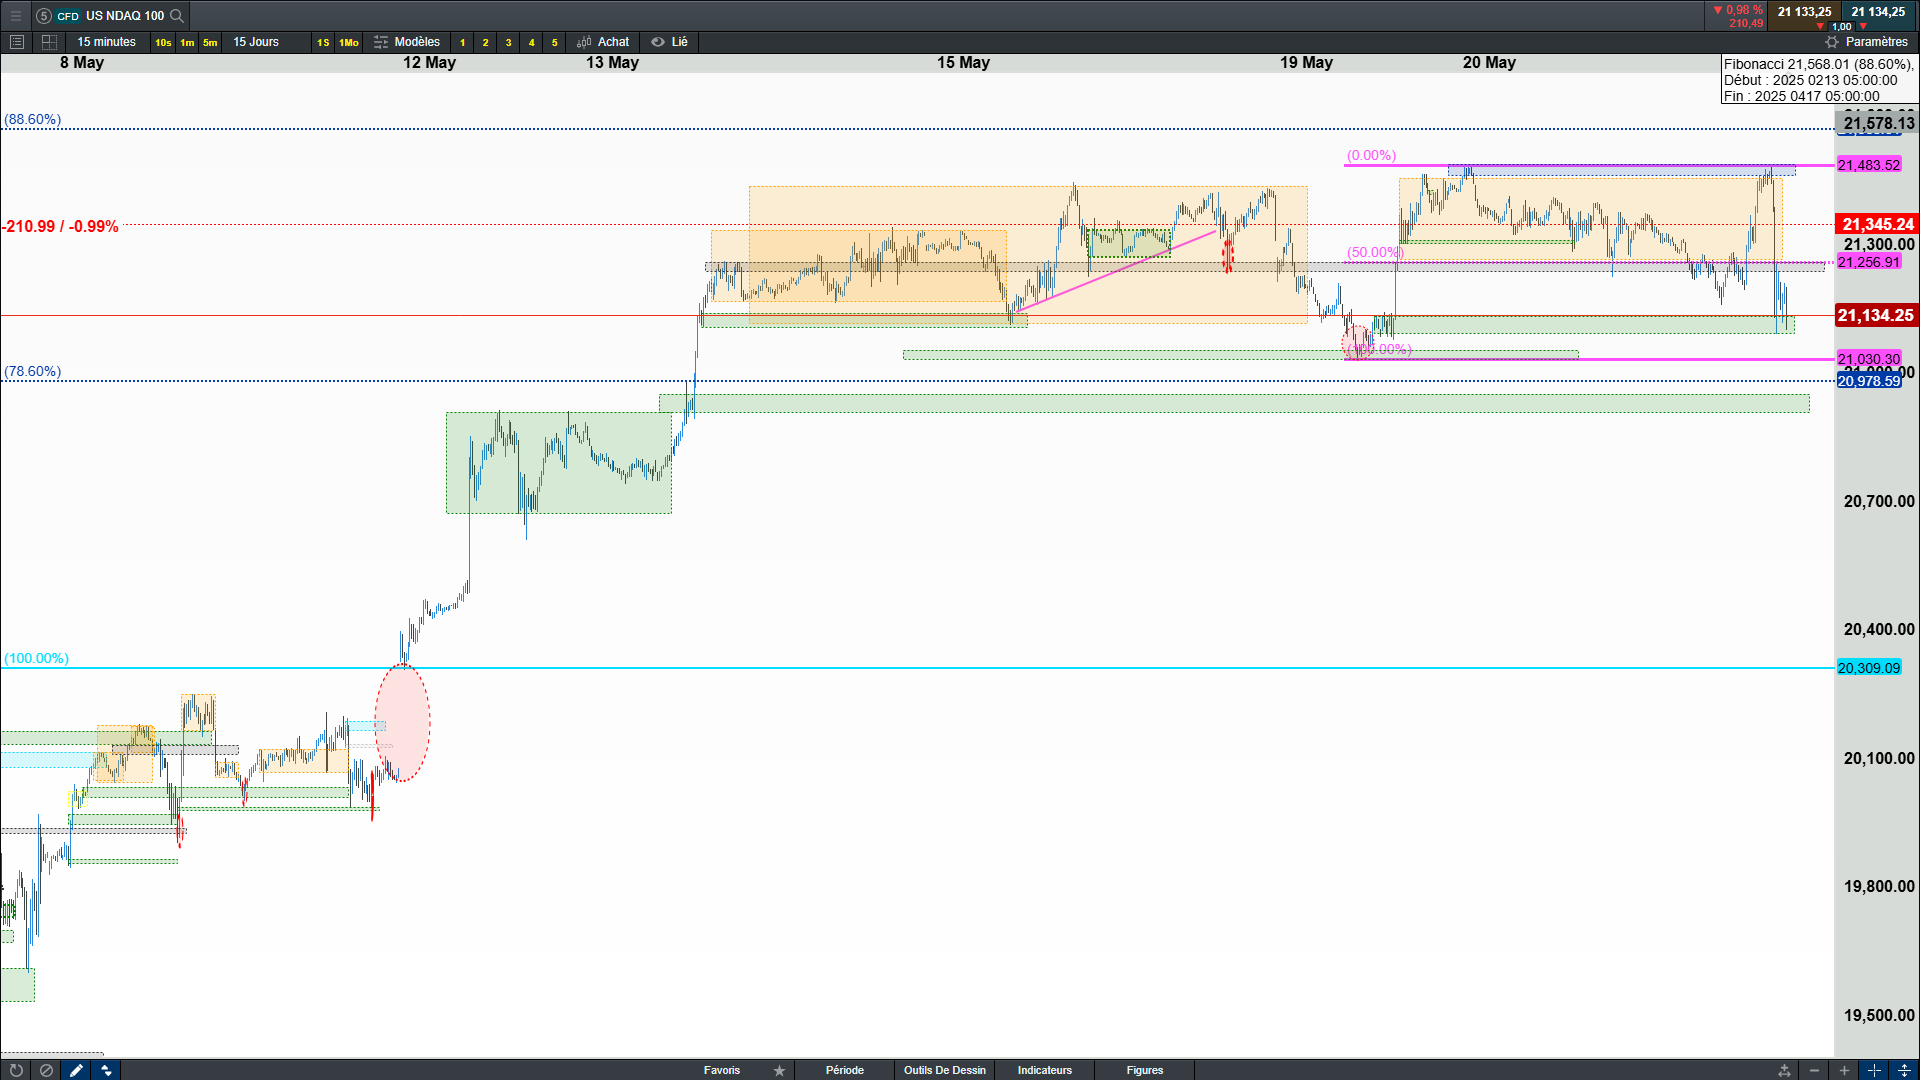Click the instrument search magnifier icon
1920x1080 pixels.
(x=177, y=15)
